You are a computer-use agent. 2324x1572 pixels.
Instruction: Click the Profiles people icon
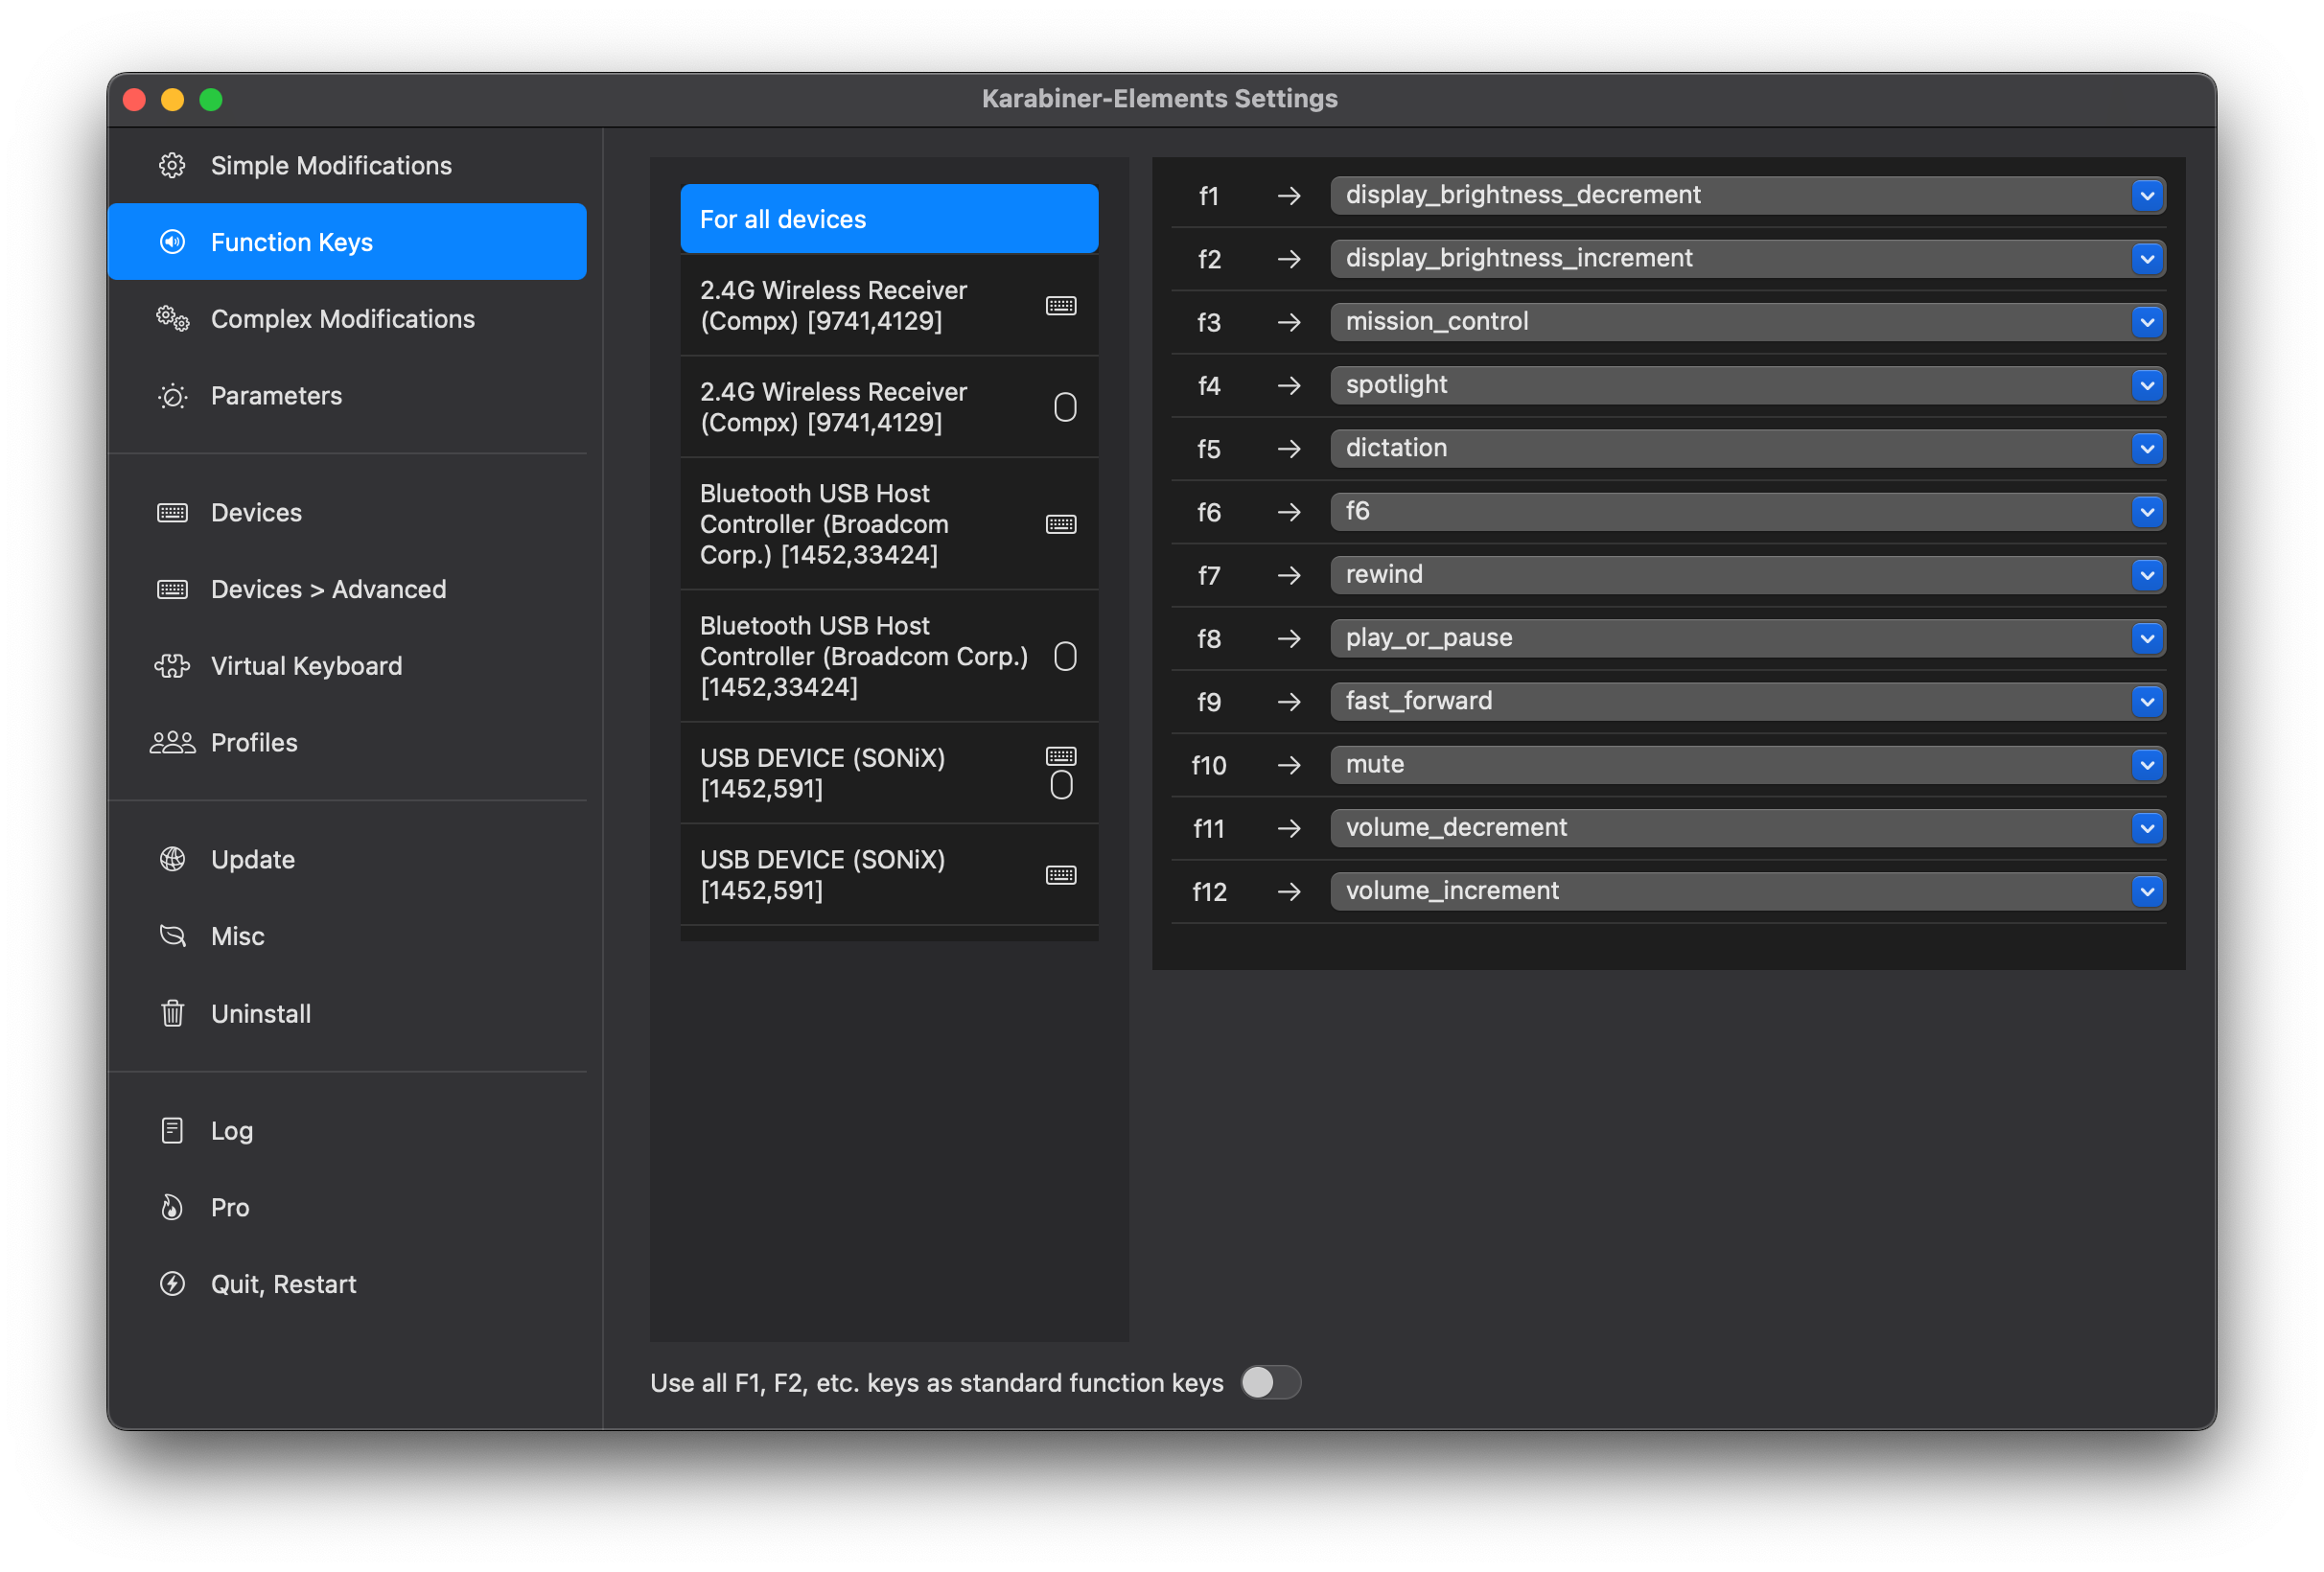pos(172,743)
